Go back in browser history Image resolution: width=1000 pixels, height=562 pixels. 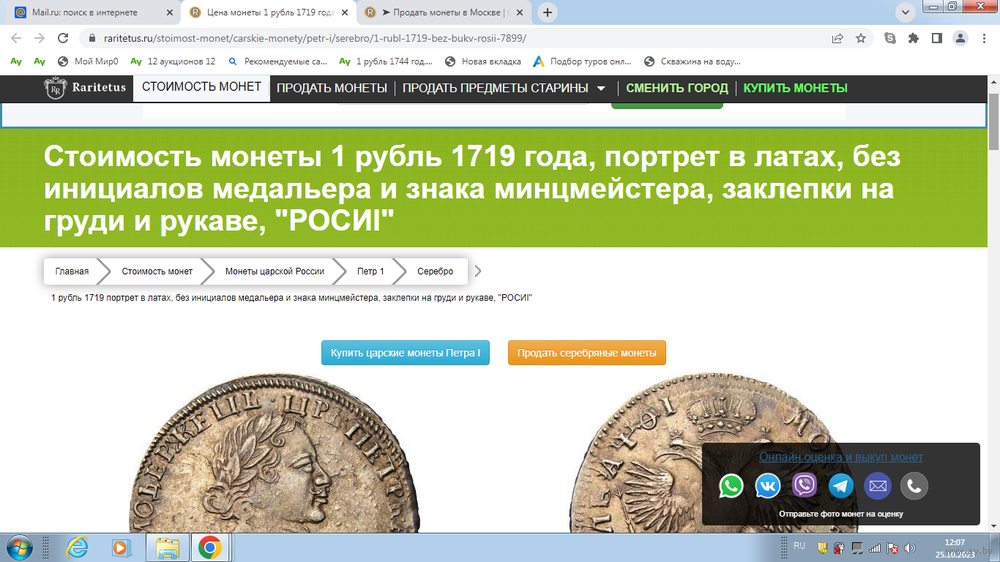17,38
